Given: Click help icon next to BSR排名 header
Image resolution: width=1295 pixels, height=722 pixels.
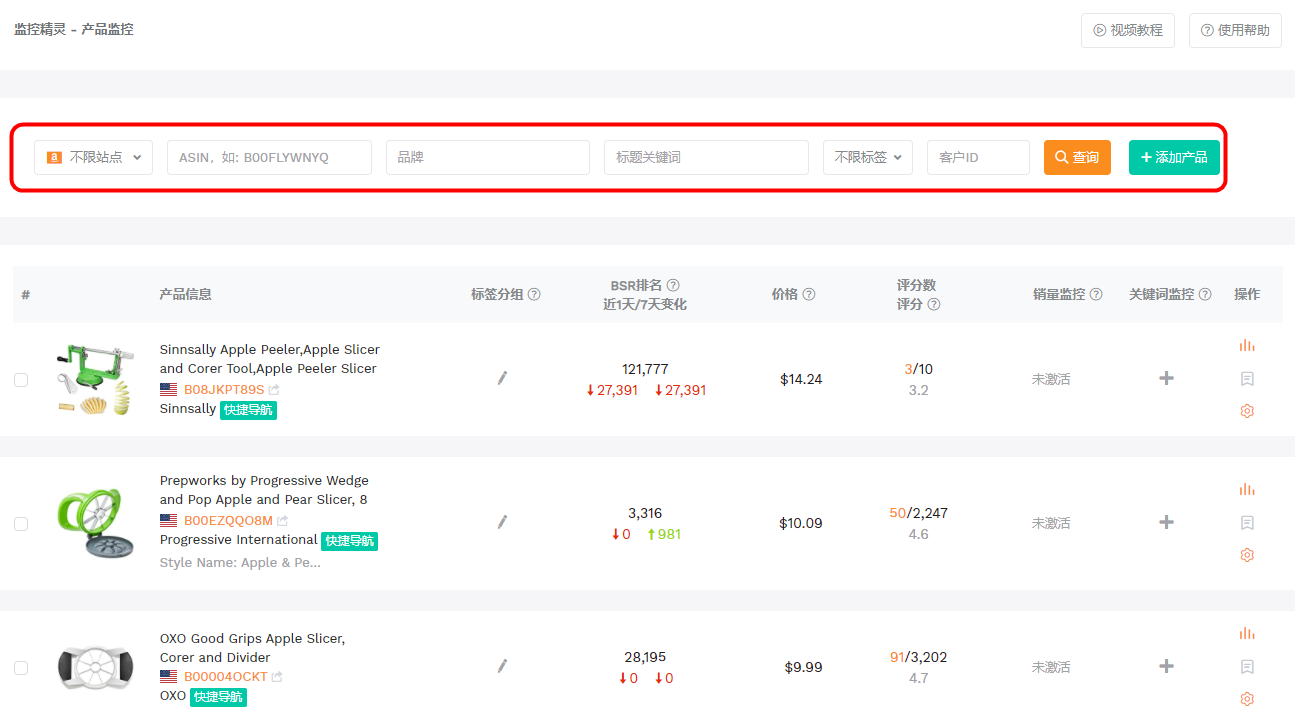Looking at the screenshot, I should (673, 285).
